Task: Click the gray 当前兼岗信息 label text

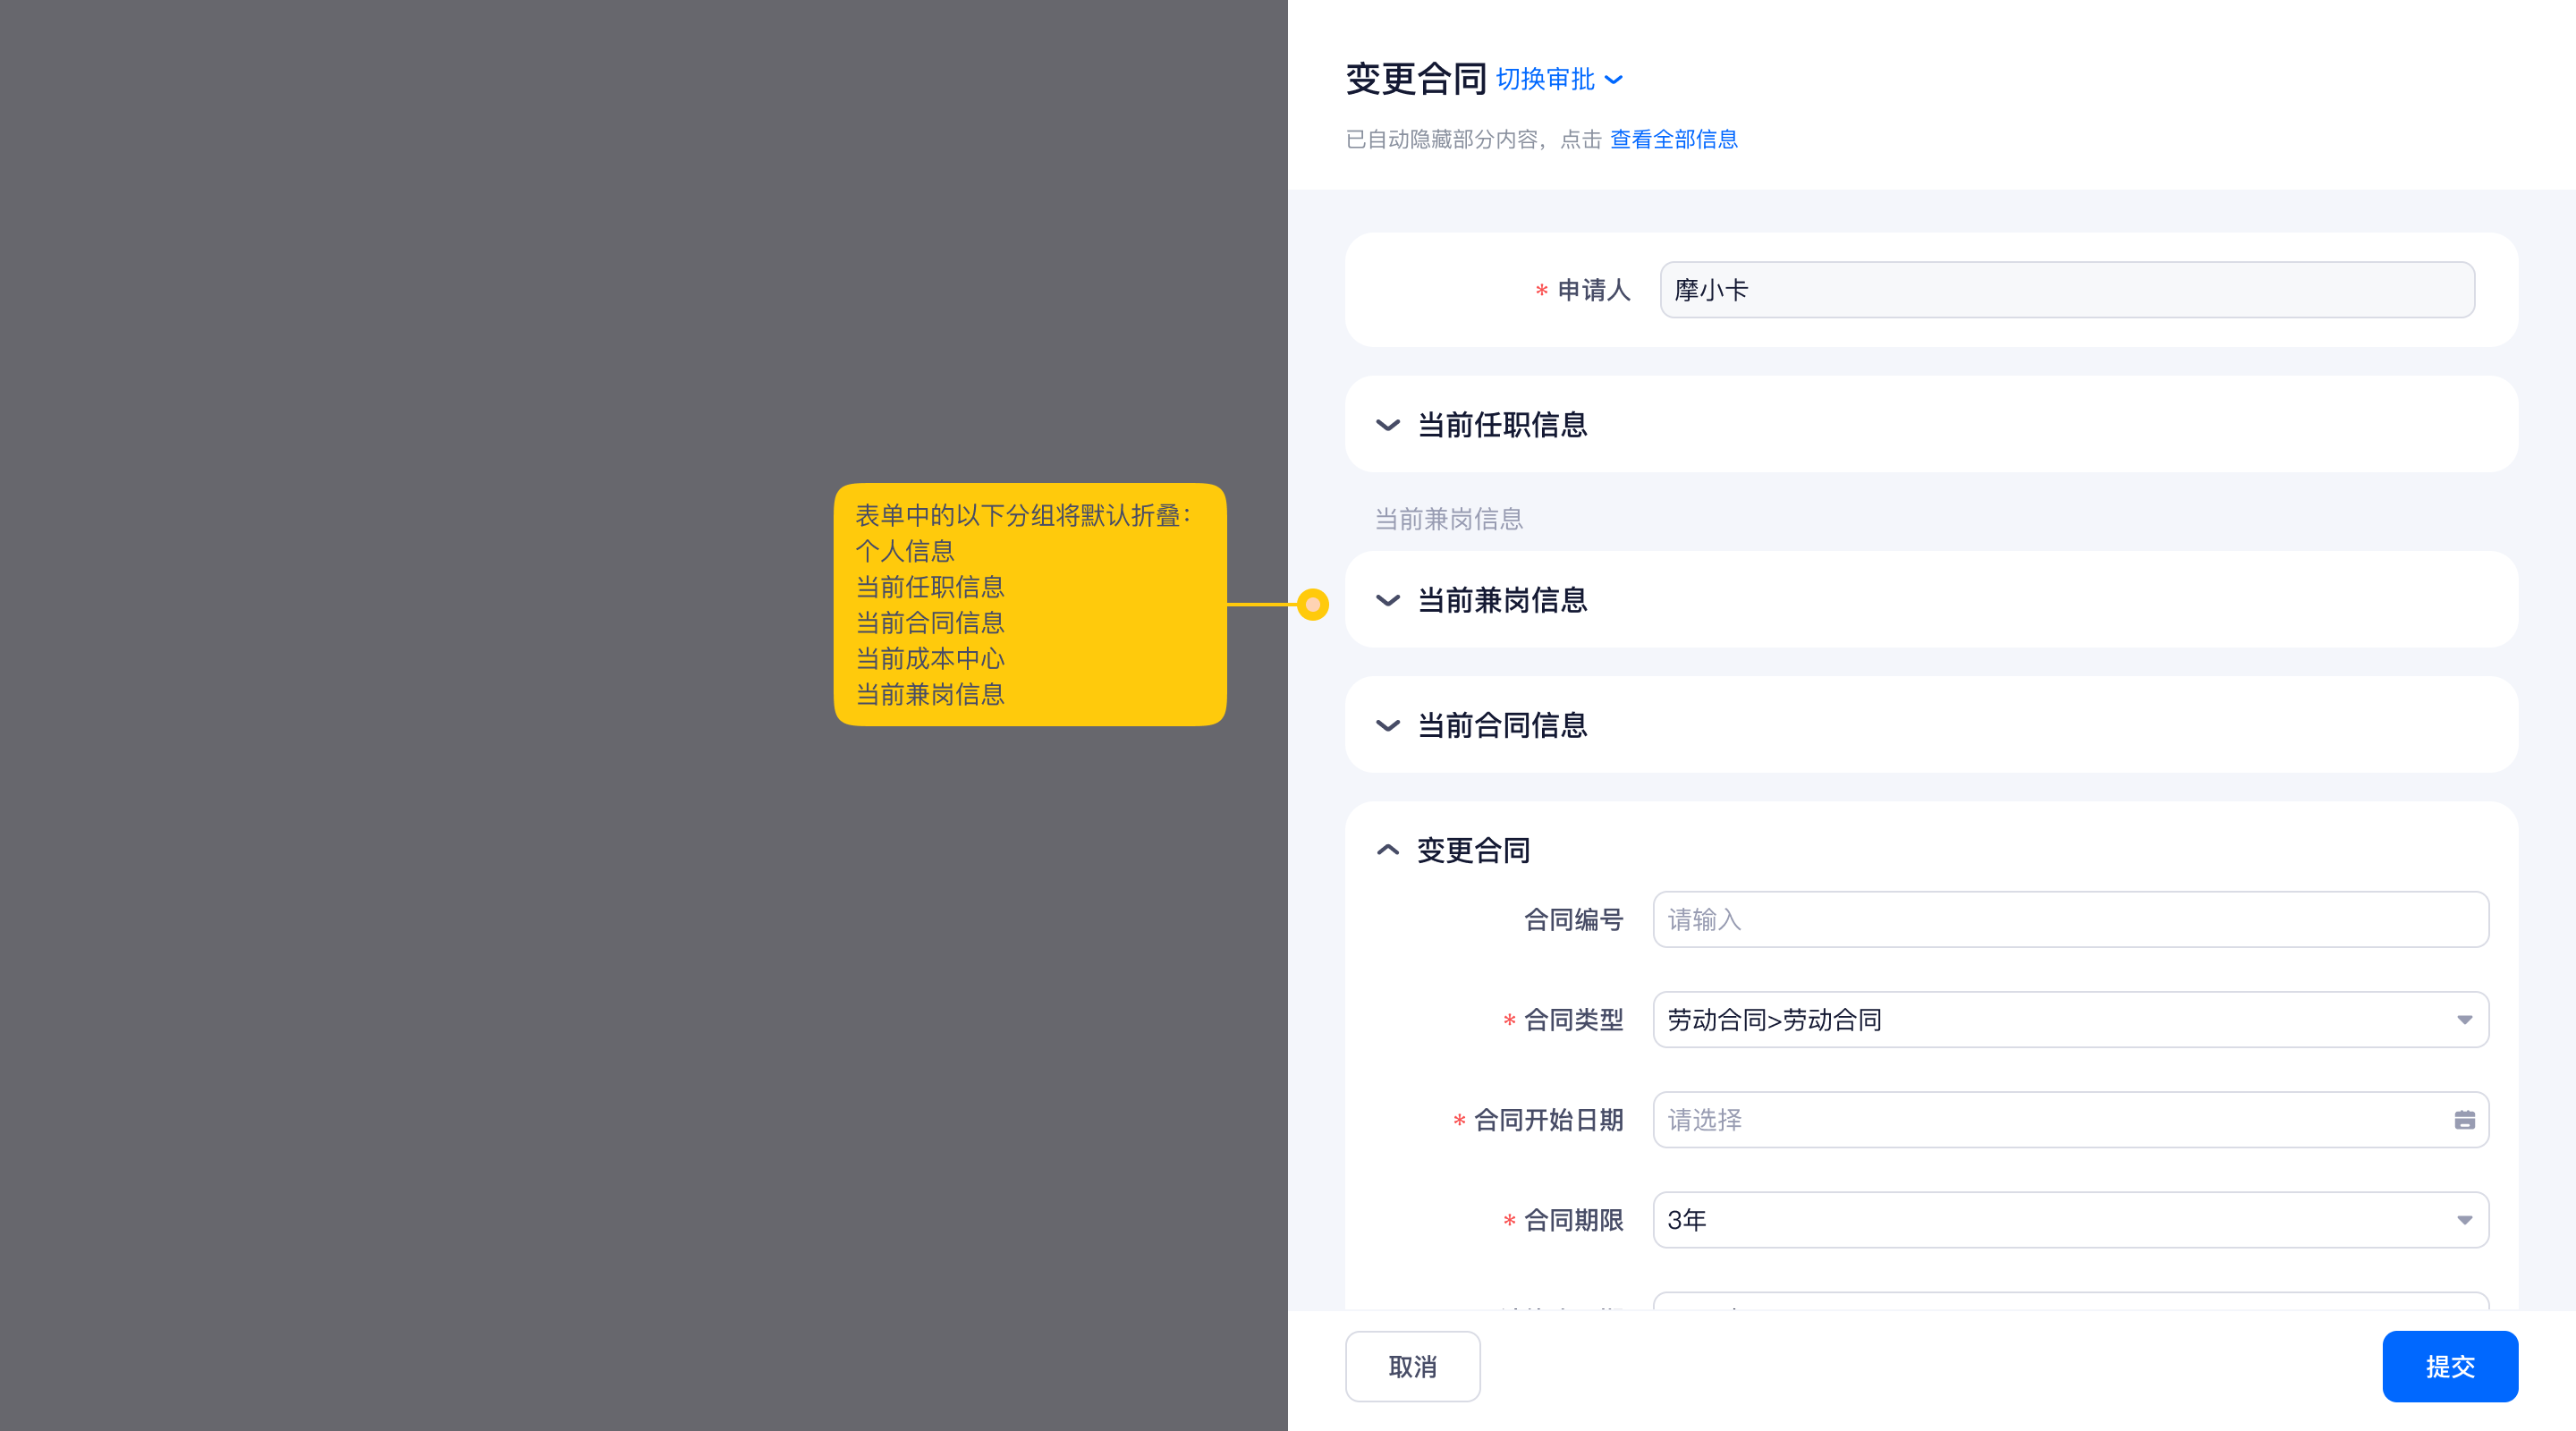Action: click(1448, 519)
